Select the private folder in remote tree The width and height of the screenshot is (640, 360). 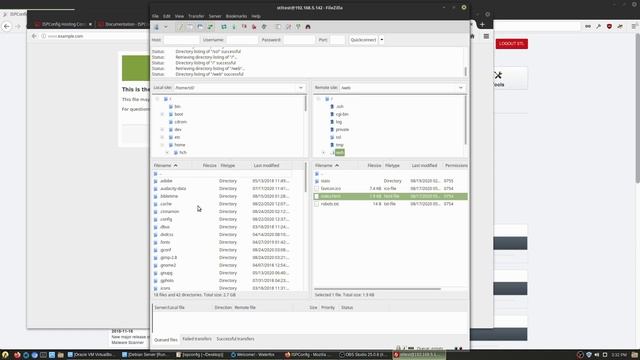(342, 130)
